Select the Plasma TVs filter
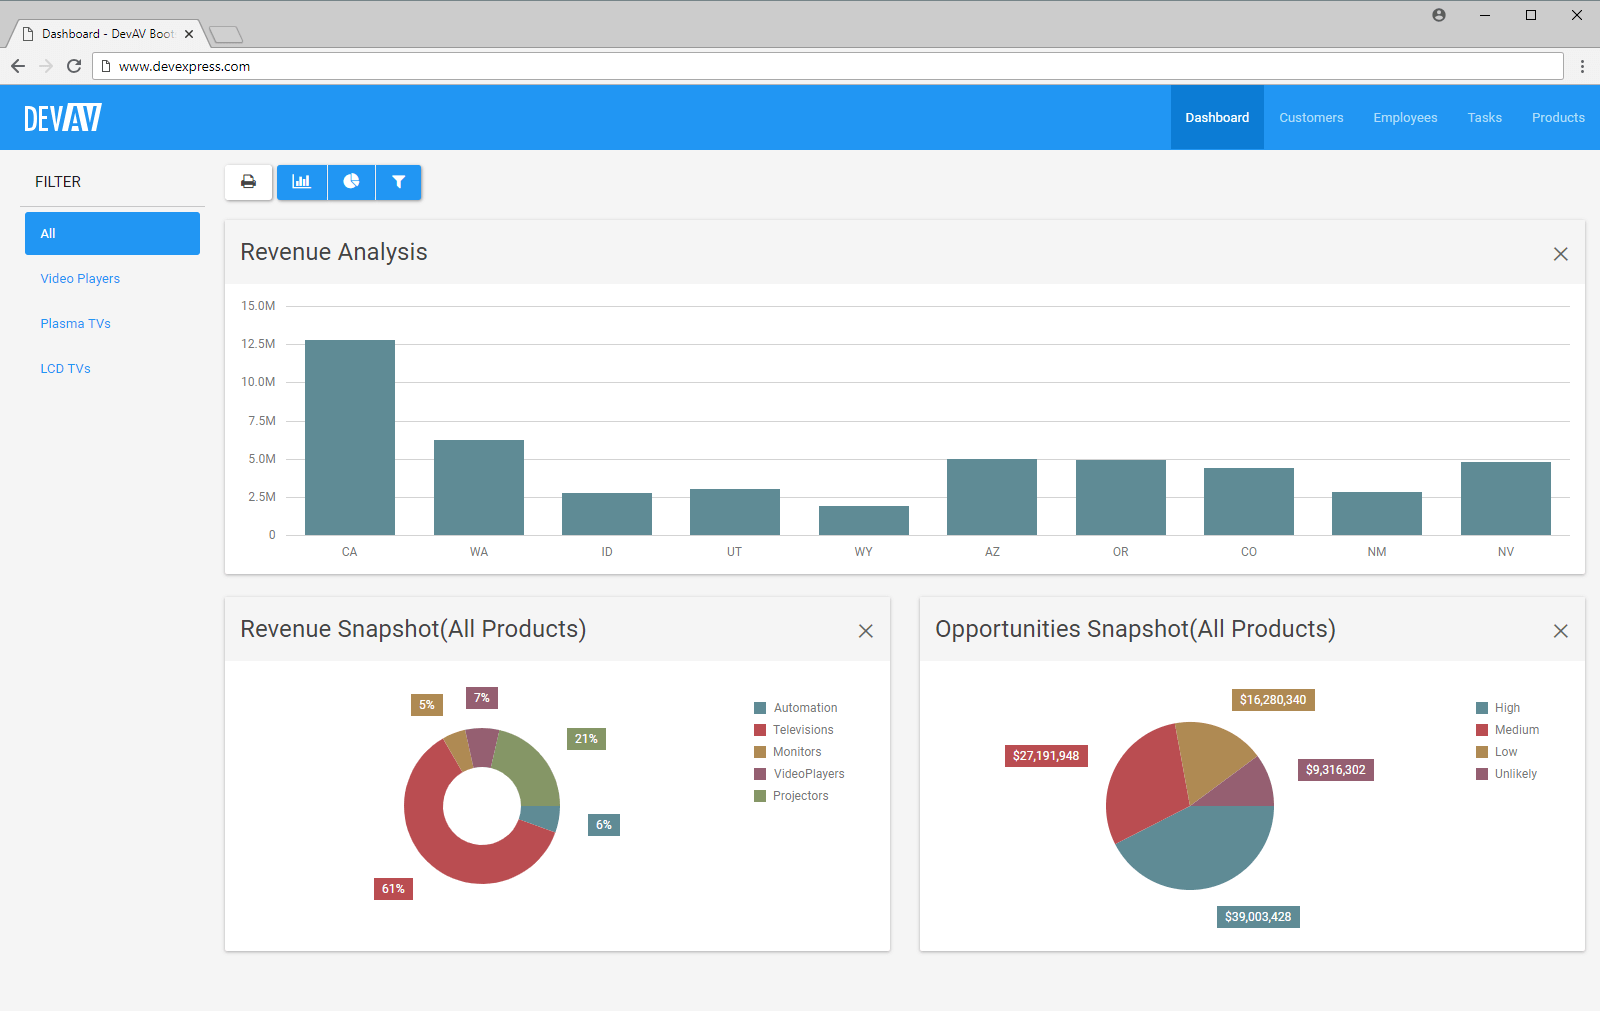The height and width of the screenshot is (1011, 1600). click(x=75, y=323)
